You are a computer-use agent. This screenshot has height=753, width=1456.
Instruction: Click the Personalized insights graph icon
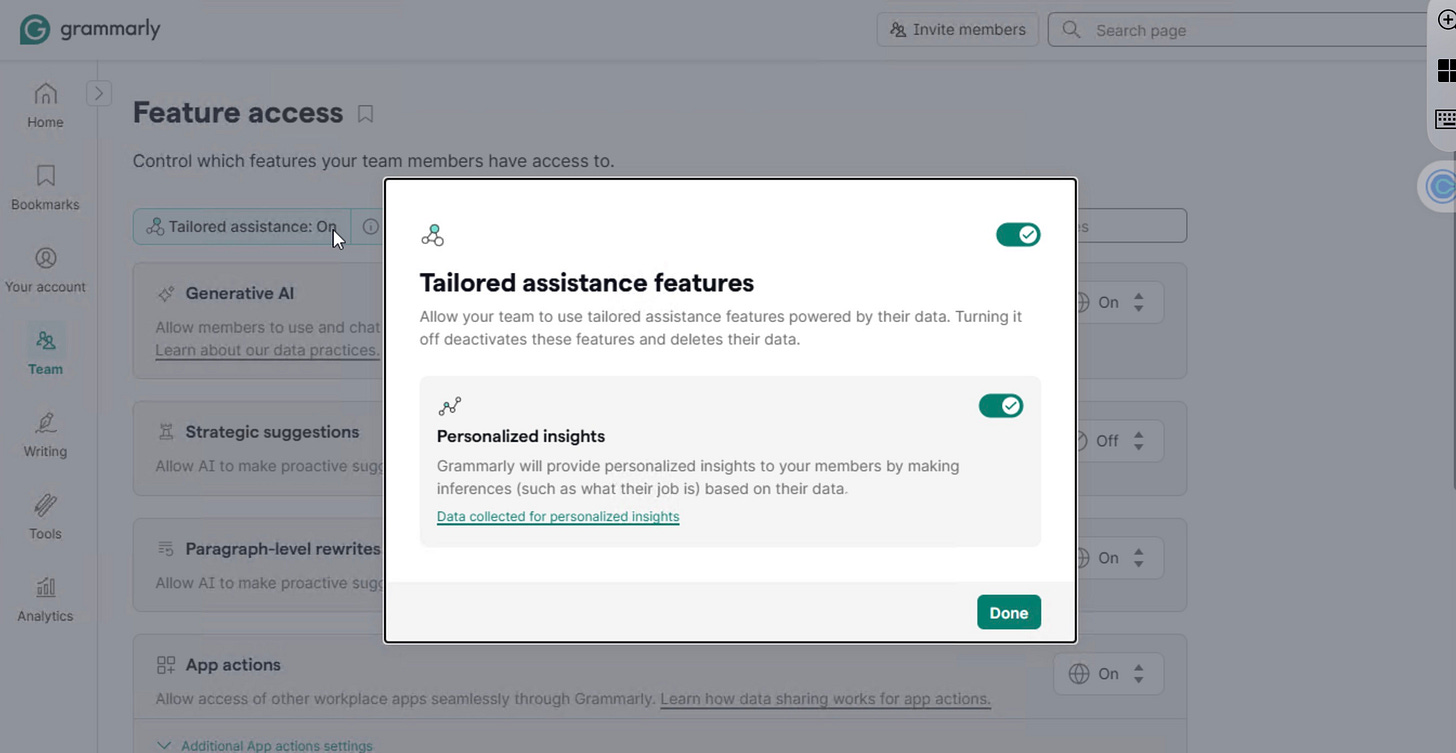pyautogui.click(x=450, y=406)
